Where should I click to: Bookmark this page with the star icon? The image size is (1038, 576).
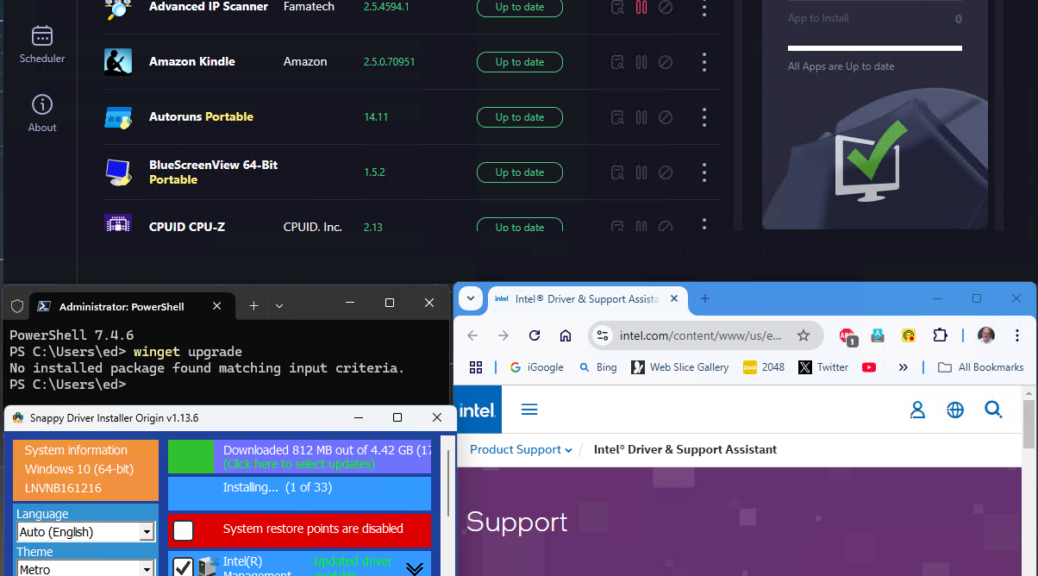[x=804, y=336]
